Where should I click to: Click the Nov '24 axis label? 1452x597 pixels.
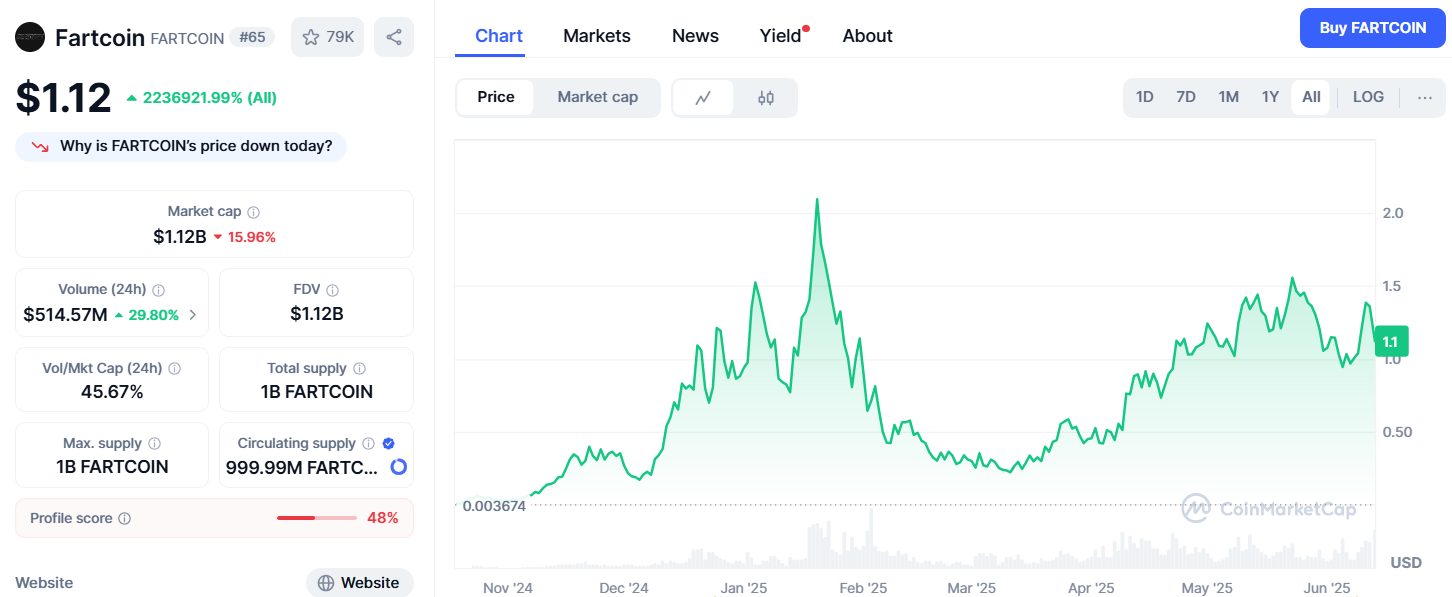coord(508,588)
